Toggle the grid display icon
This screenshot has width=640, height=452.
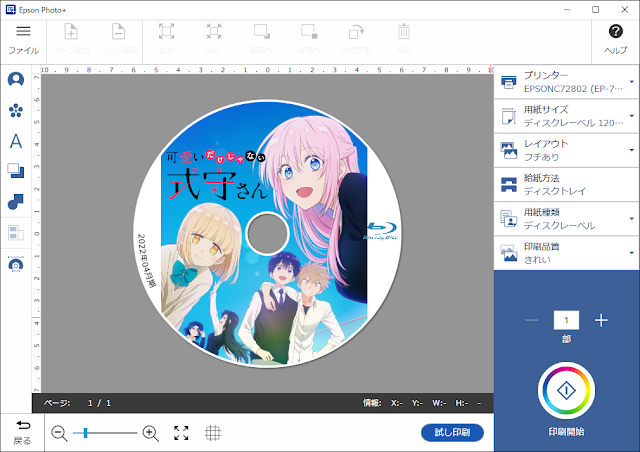[x=213, y=433]
